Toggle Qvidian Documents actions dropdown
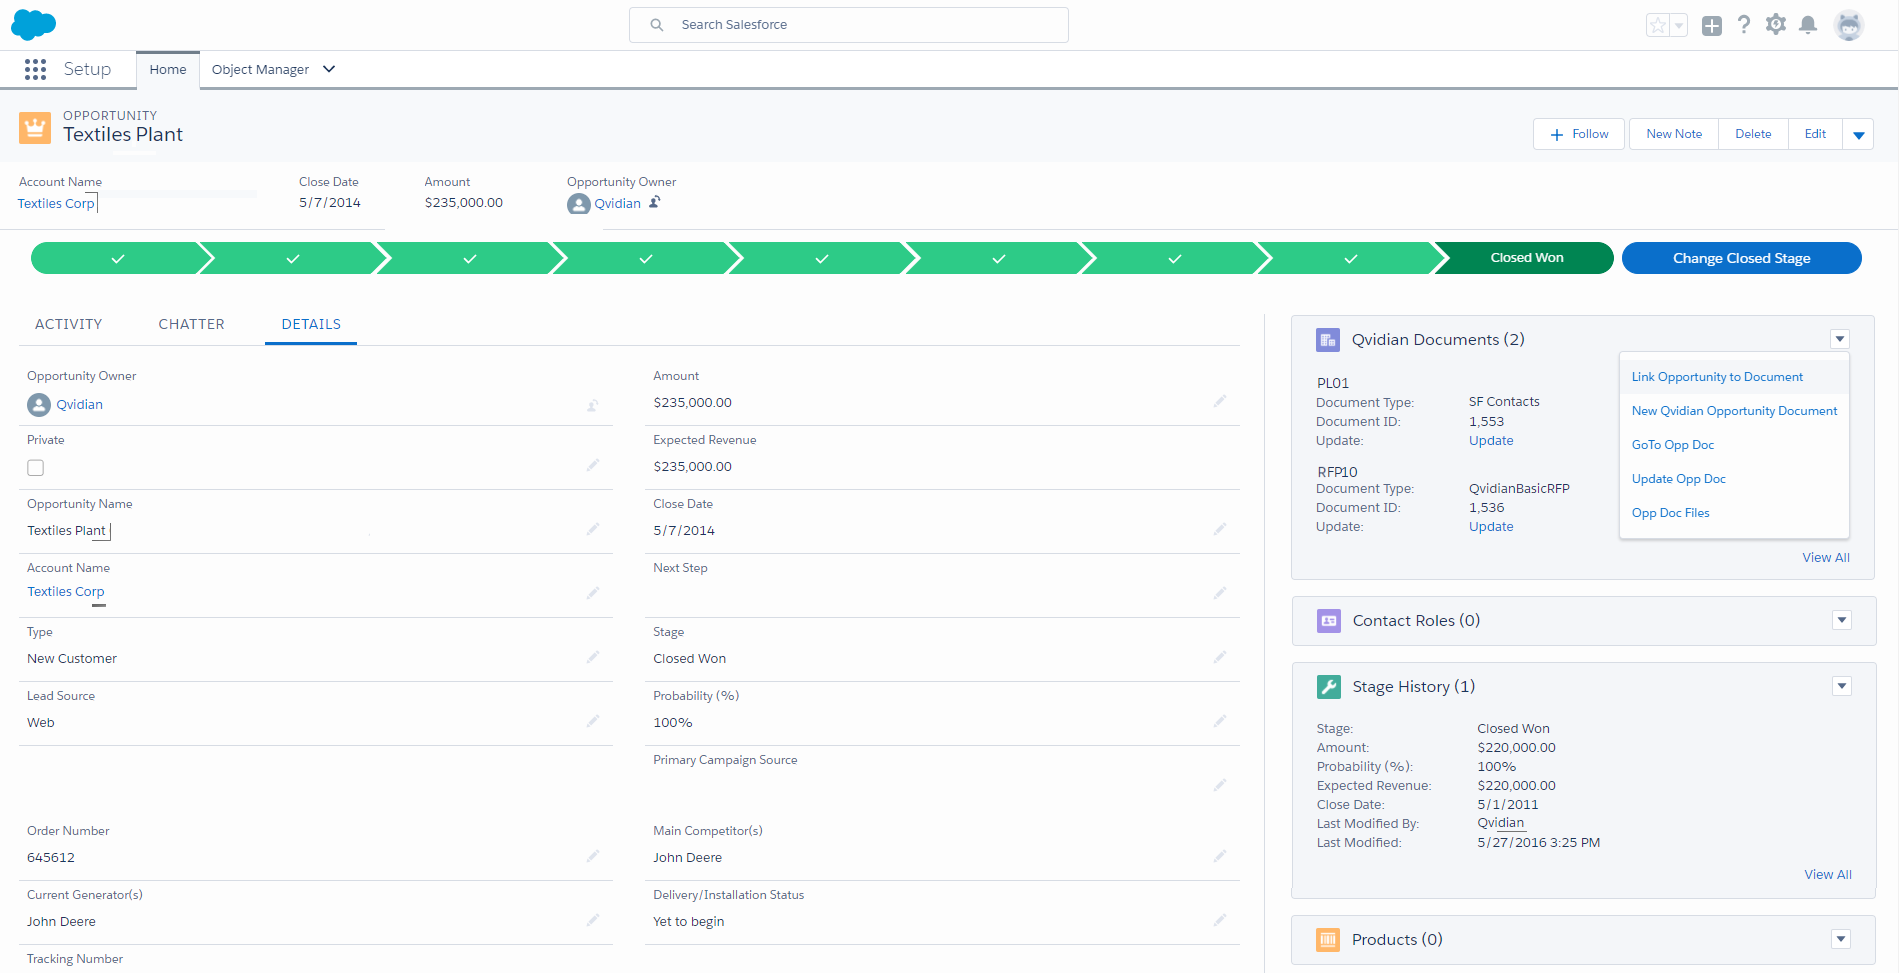1899x973 pixels. point(1840,339)
